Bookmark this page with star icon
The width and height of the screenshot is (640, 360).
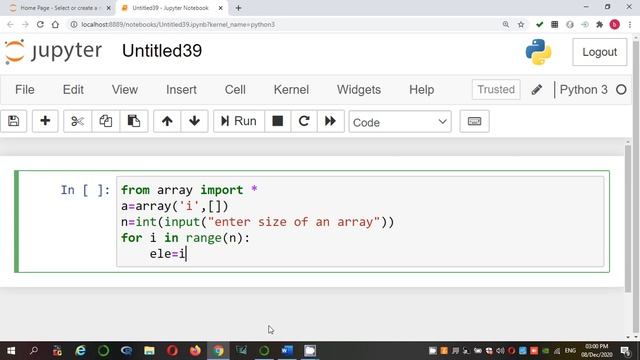point(521,24)
